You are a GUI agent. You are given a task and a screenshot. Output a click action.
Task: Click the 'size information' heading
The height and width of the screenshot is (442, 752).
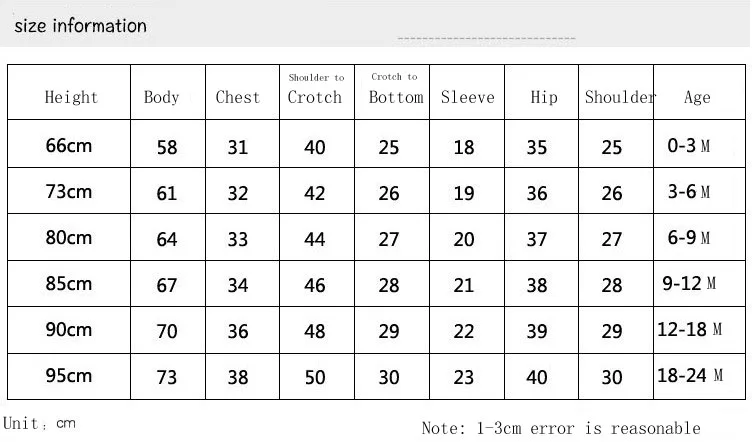click(x=80, y=26)
